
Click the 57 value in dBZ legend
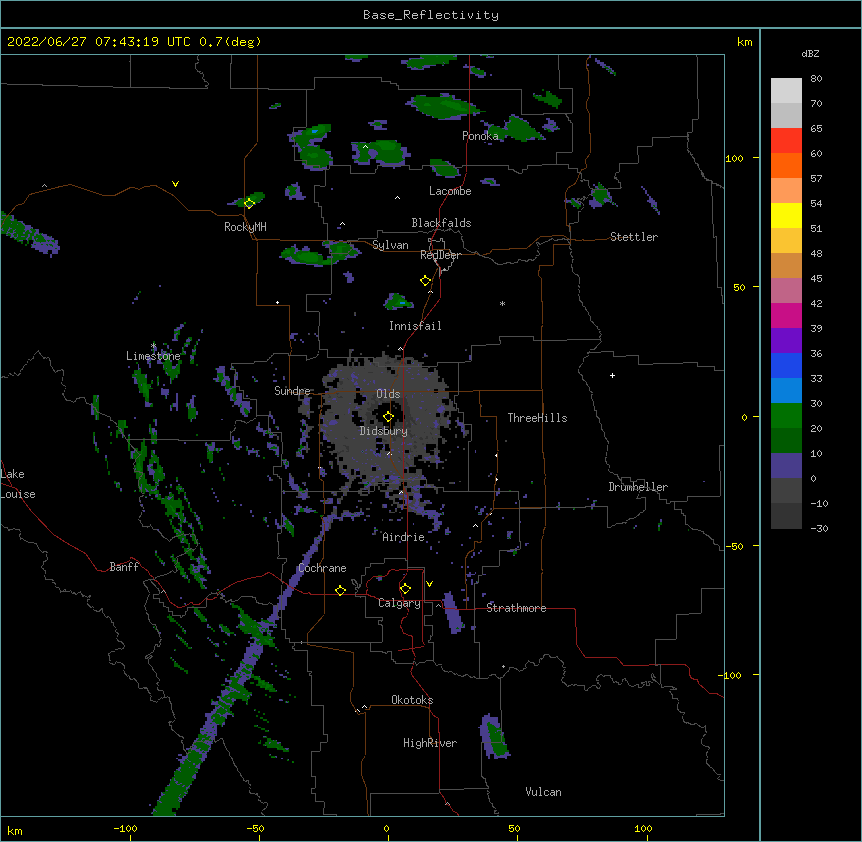click(x=816, y=178)
